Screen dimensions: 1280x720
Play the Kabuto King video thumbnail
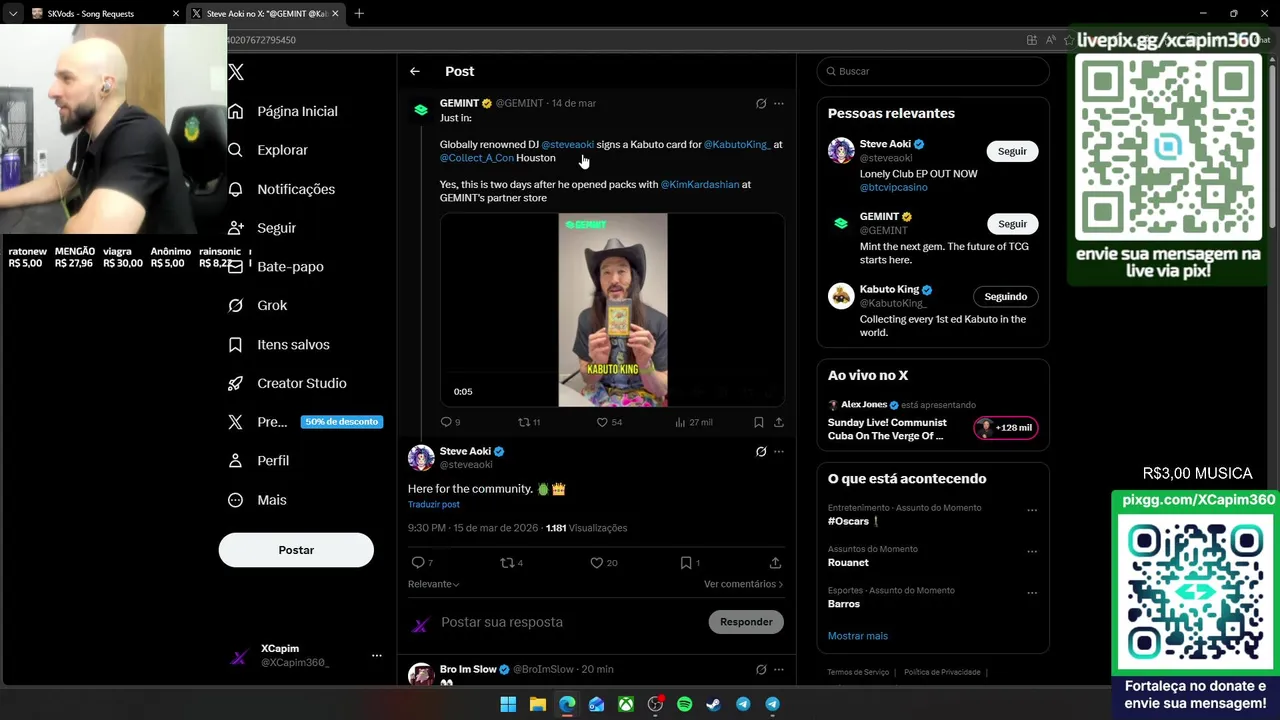point(612,310)
